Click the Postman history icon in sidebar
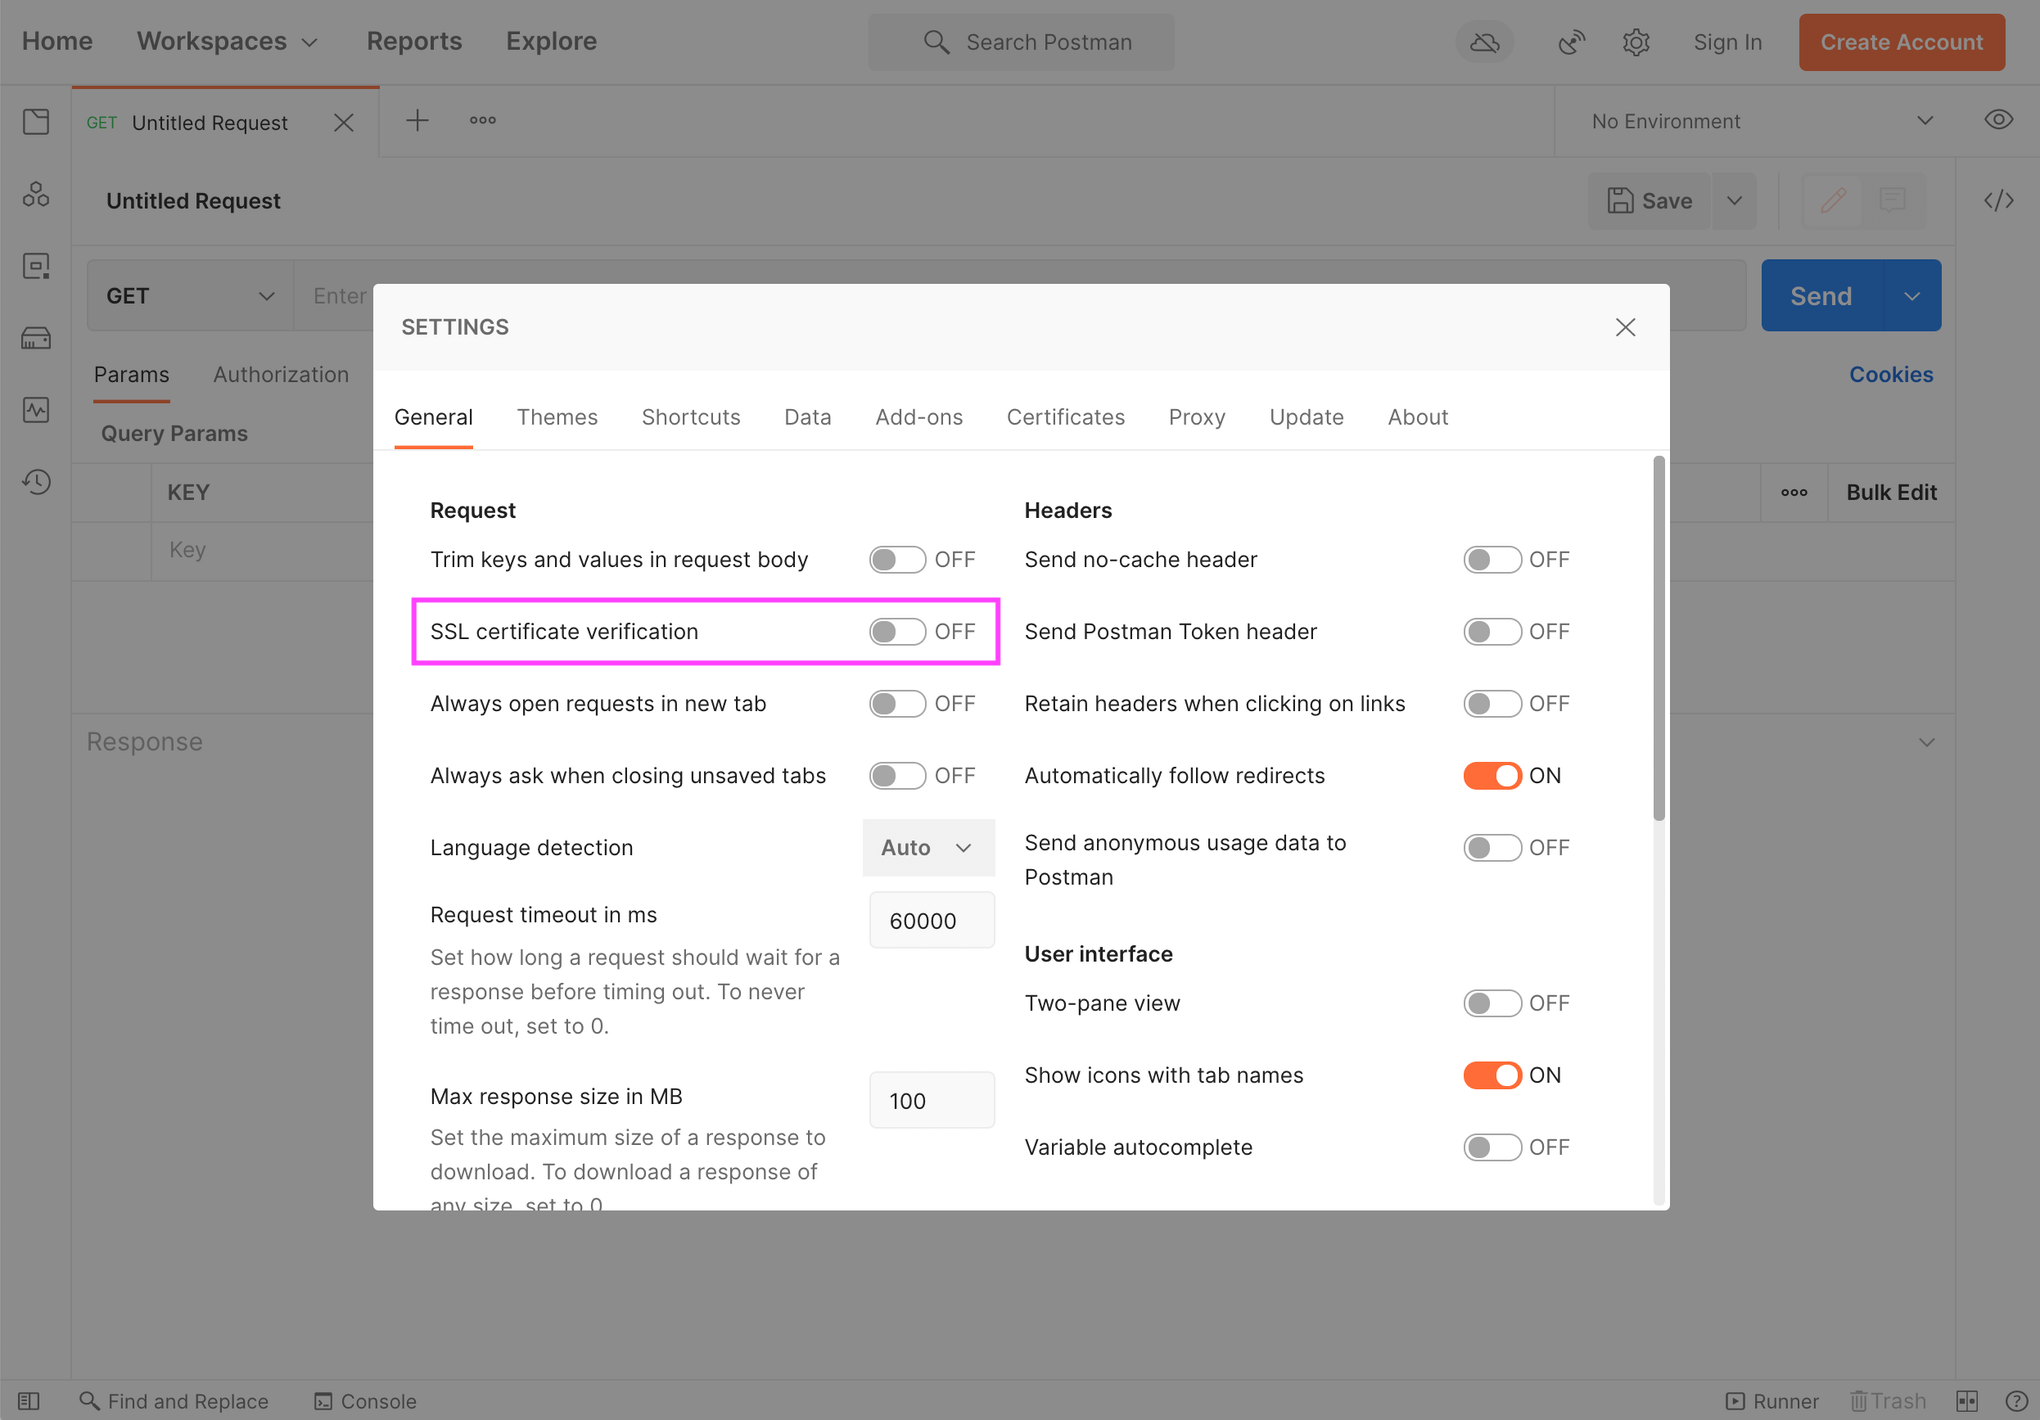This screenshot has height=1420, width=2040. click(34, 481)
